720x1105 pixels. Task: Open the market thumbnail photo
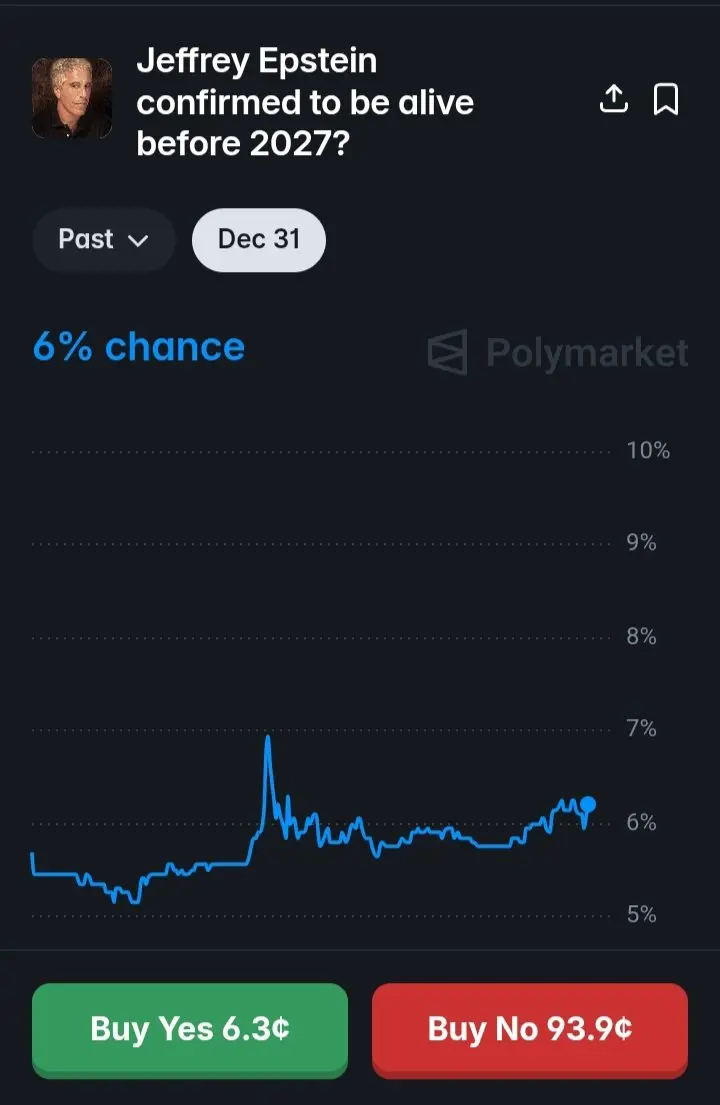[72, 98]
